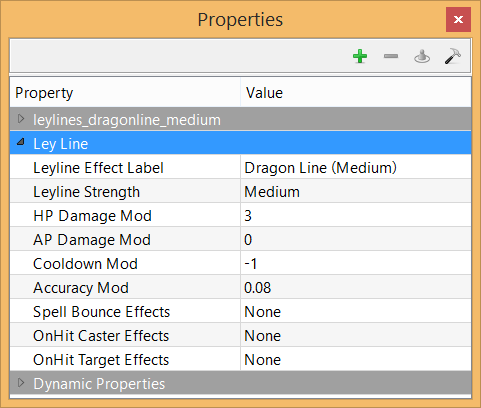Screen dimensions: 481x408
Task: Click the gray minus remove property icon
Action: coord(391,56)
